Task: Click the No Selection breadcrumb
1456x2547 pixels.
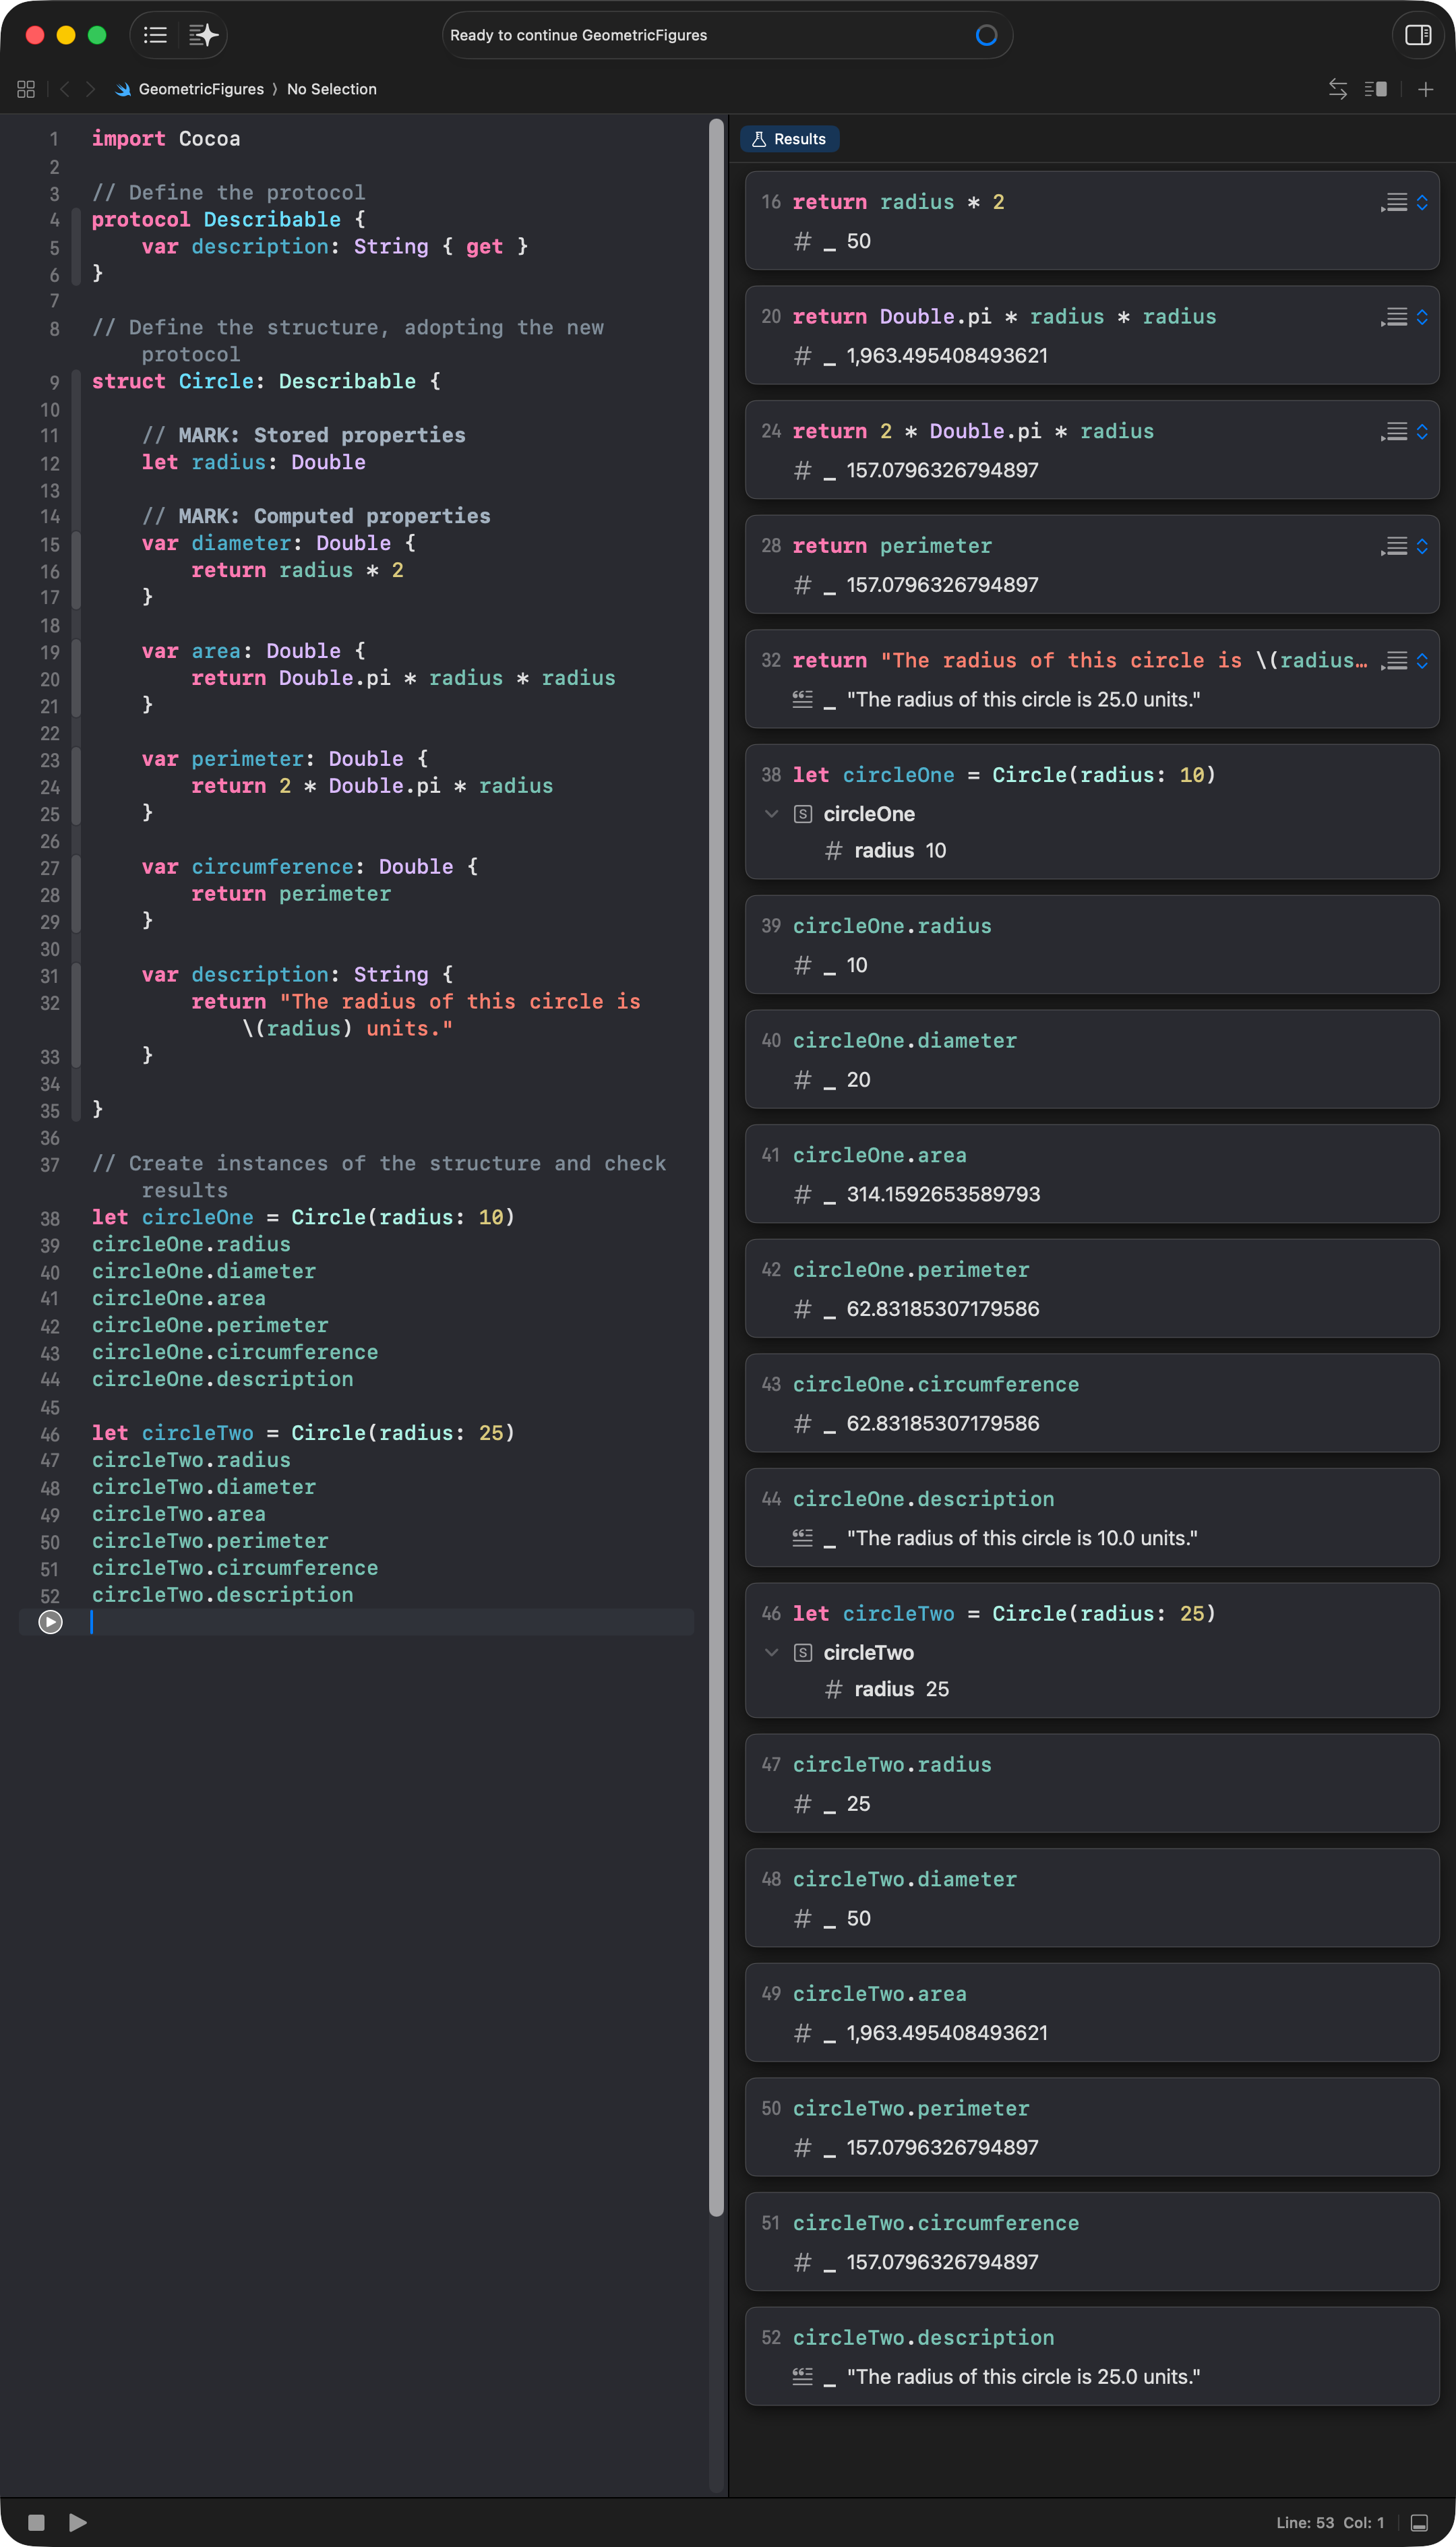Action: point(331,89)
